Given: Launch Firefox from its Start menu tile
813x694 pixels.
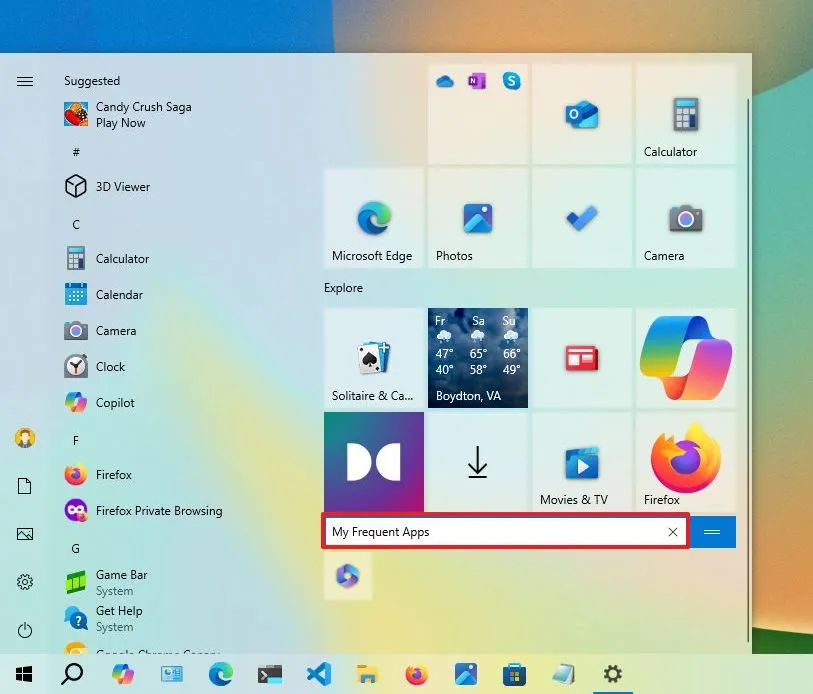Looking at the screenshot, I should [686, 460].
